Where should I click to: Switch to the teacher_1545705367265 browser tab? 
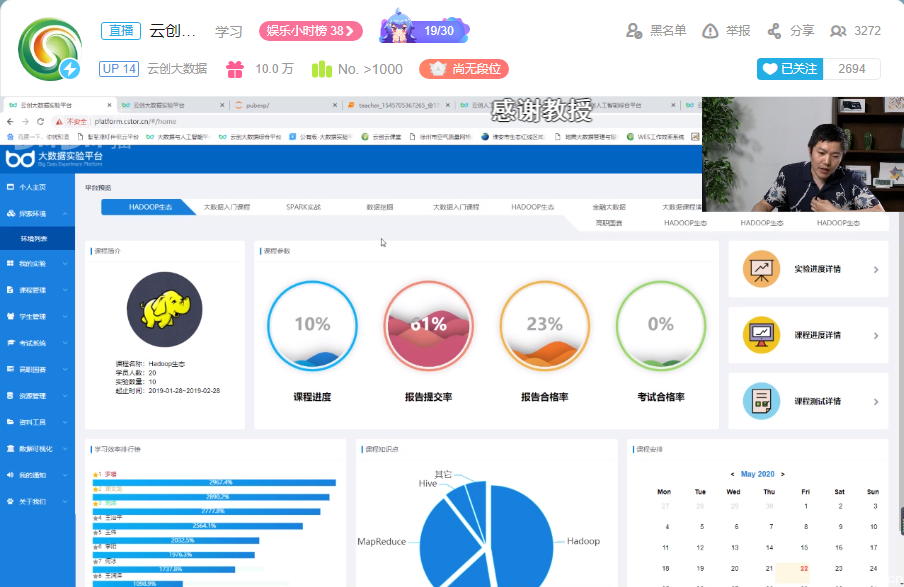point(399,106)
